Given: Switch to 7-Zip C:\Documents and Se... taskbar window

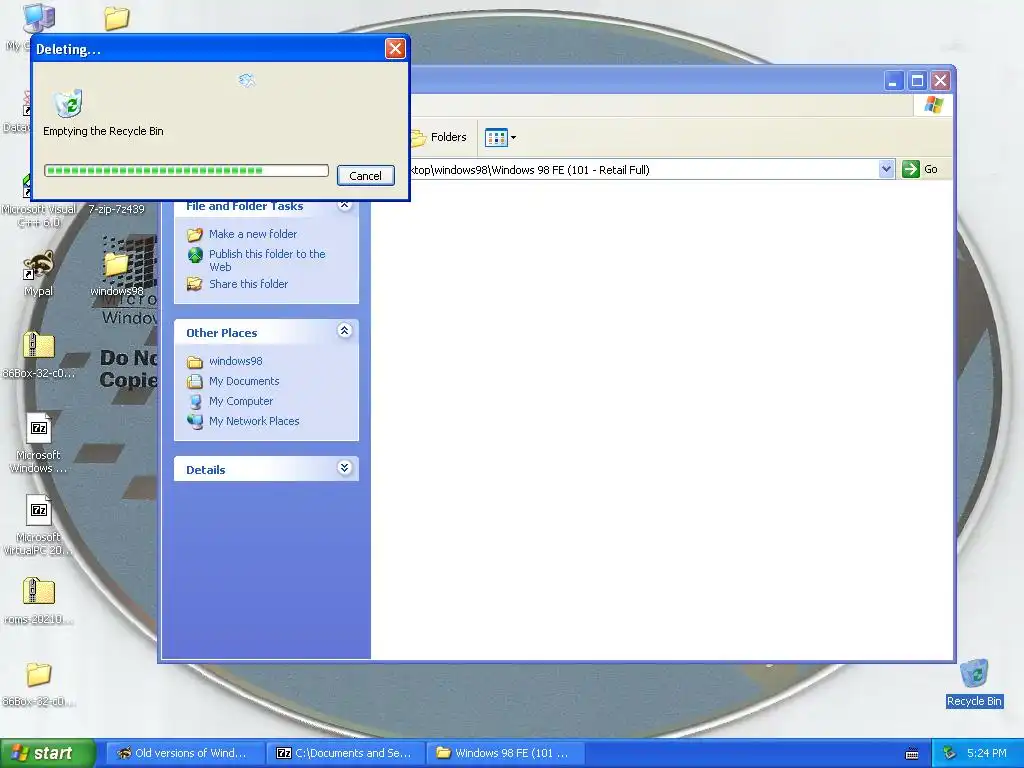Looking at the screenshot, I should pyautogui.click(x=345, y=753).
